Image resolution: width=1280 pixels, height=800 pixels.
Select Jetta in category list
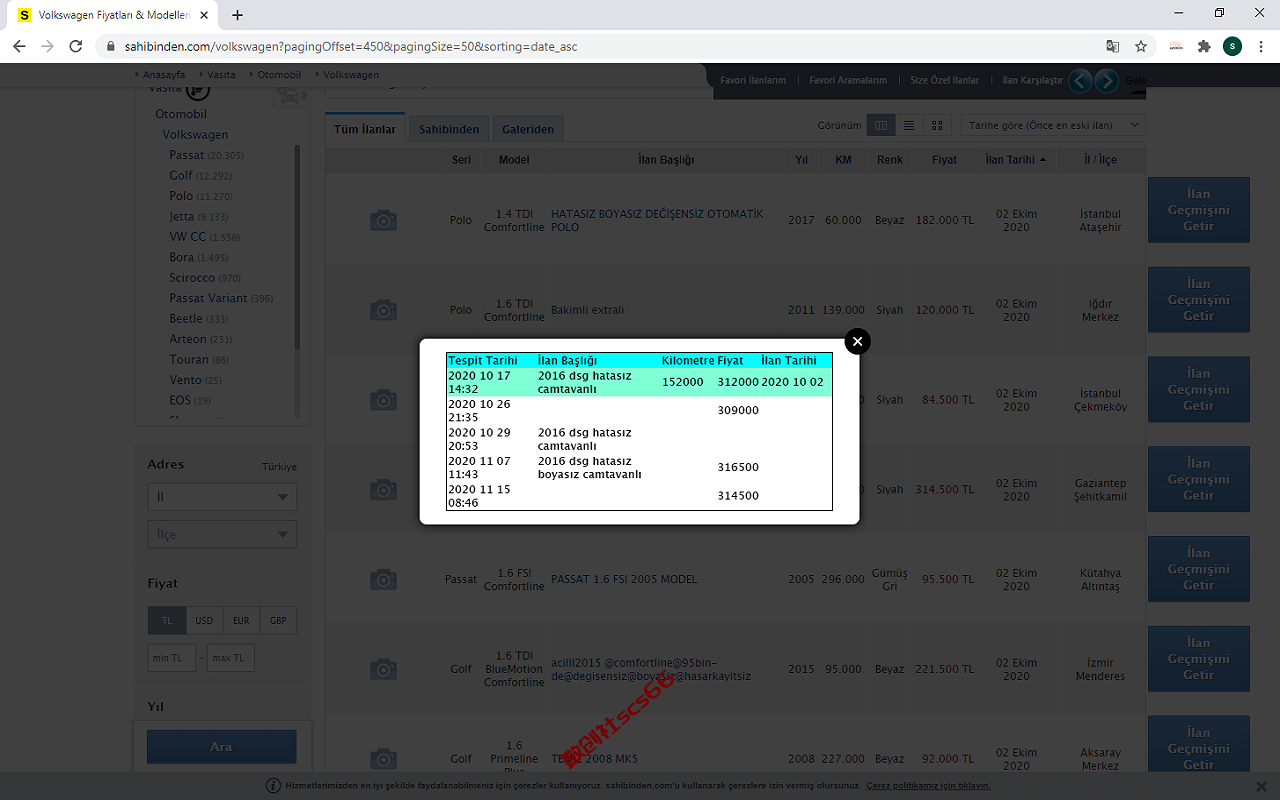[182, 216]
